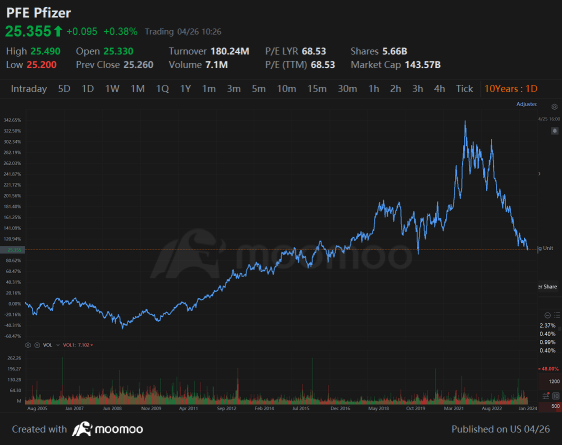Click the Open value 25.330
This screenshot has height=445, width=562.
(118, 51)
